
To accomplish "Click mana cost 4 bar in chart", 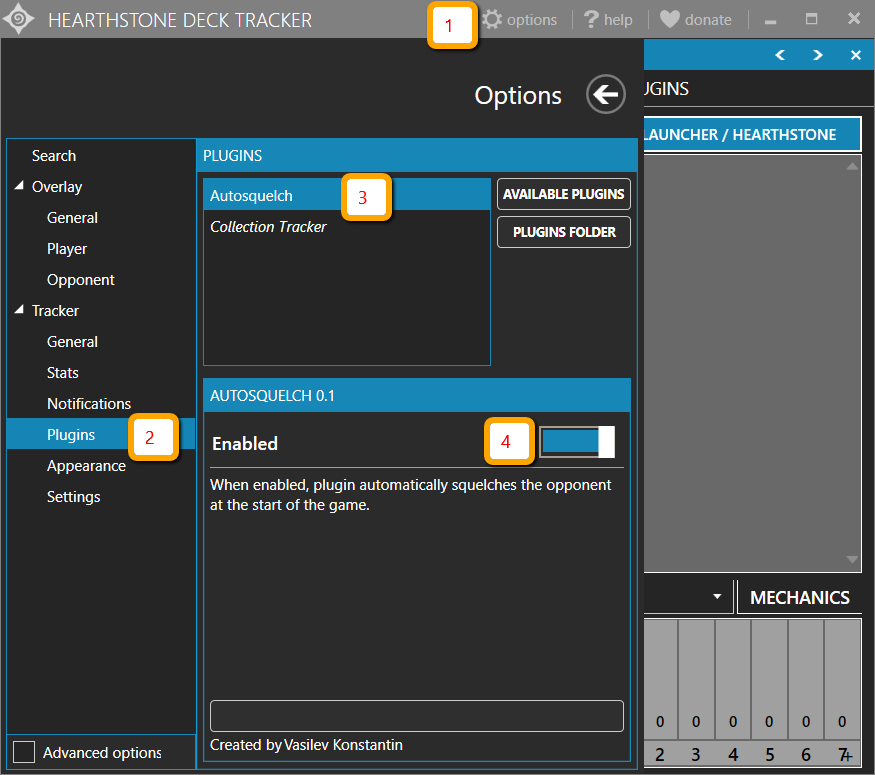I will [x=733, y=680].
